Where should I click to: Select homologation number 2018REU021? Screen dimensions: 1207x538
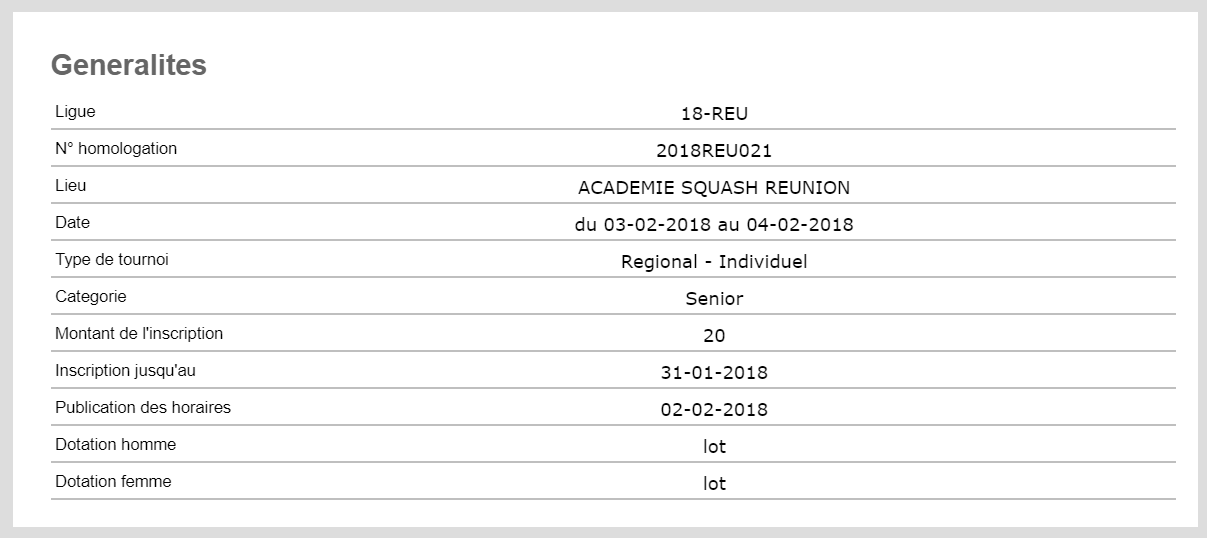714,151
